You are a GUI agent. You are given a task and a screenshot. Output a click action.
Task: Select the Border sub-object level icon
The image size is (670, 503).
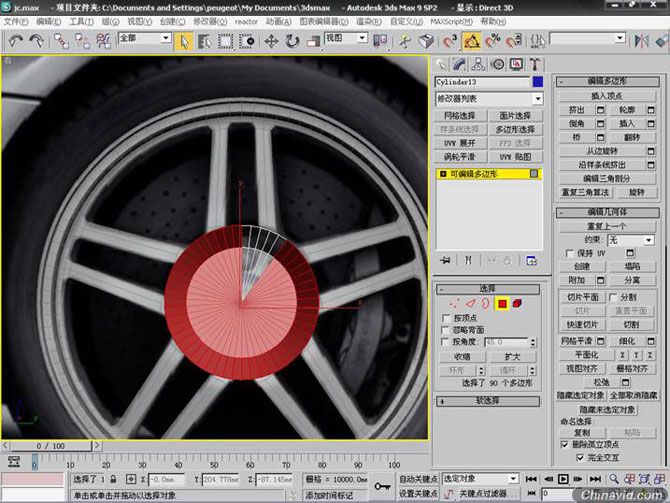pyautogui.click(x=485, y=304)
